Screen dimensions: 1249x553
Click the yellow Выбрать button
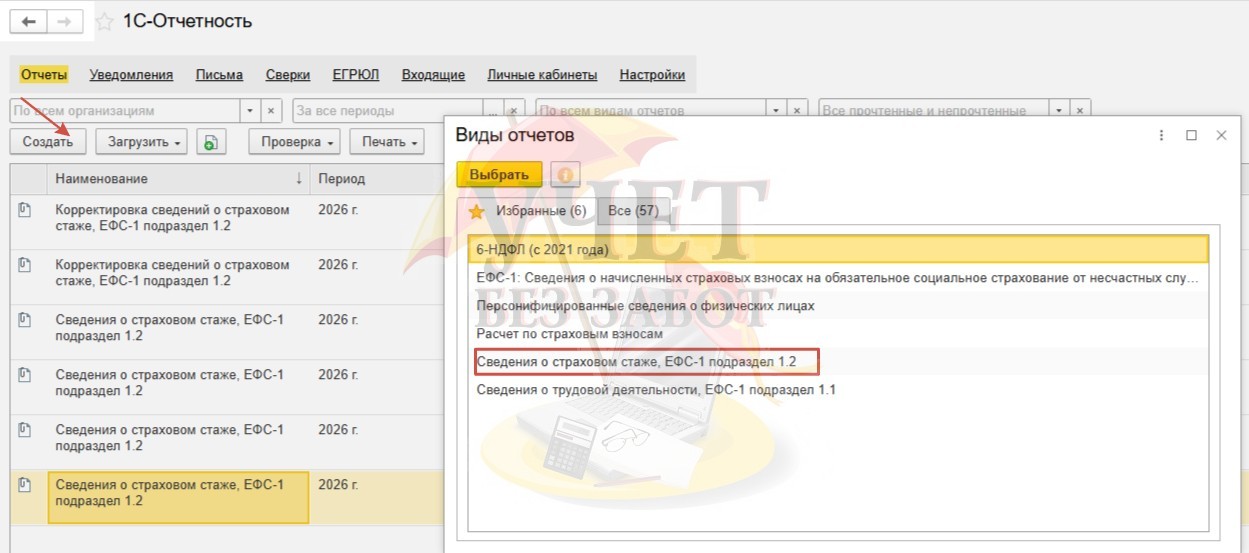click(499, 174)
